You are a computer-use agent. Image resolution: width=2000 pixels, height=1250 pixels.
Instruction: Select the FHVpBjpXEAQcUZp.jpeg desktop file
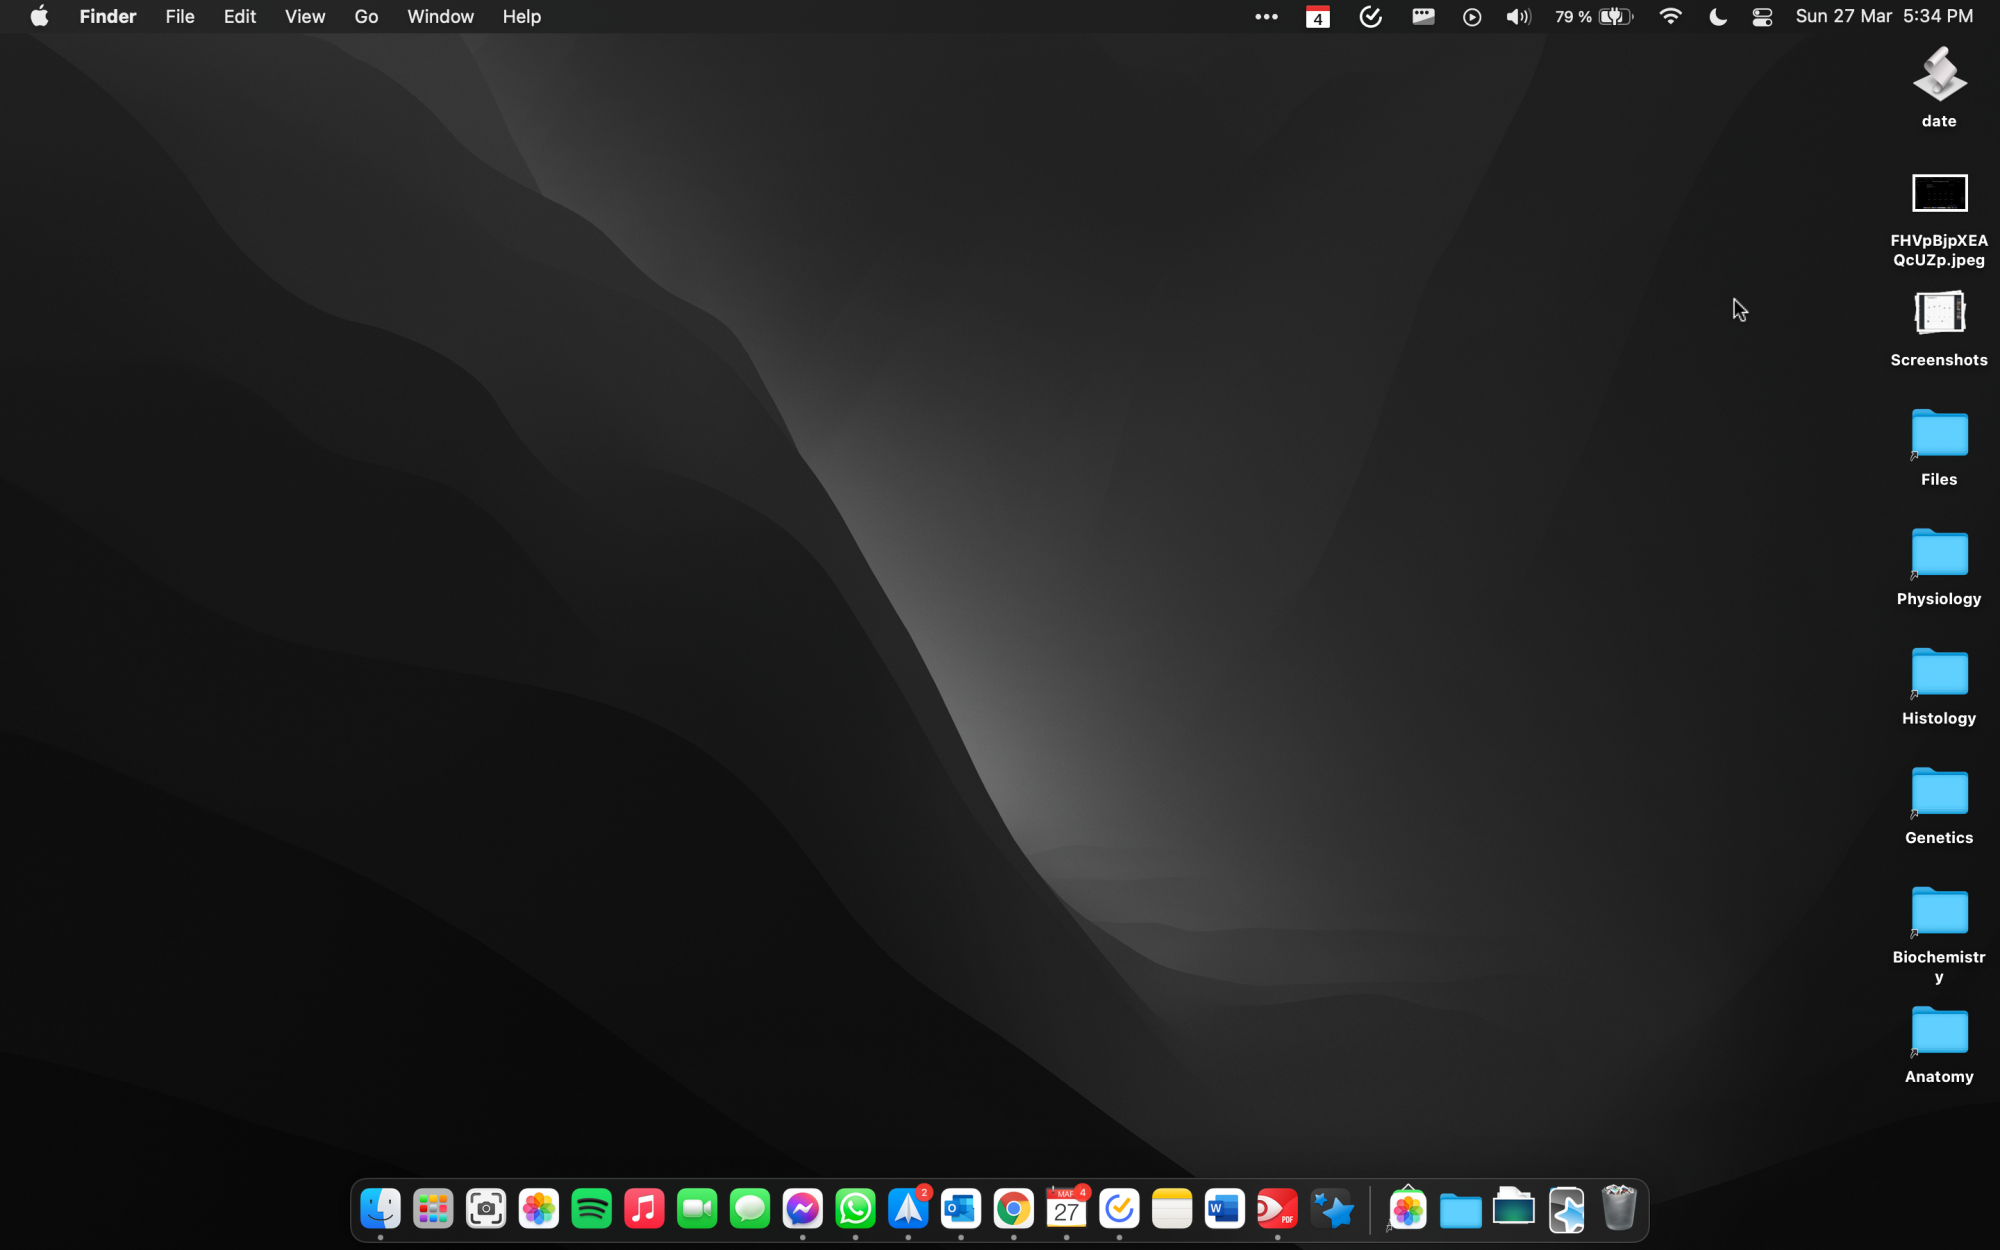pyautogui.click(x=1938, y=194)
